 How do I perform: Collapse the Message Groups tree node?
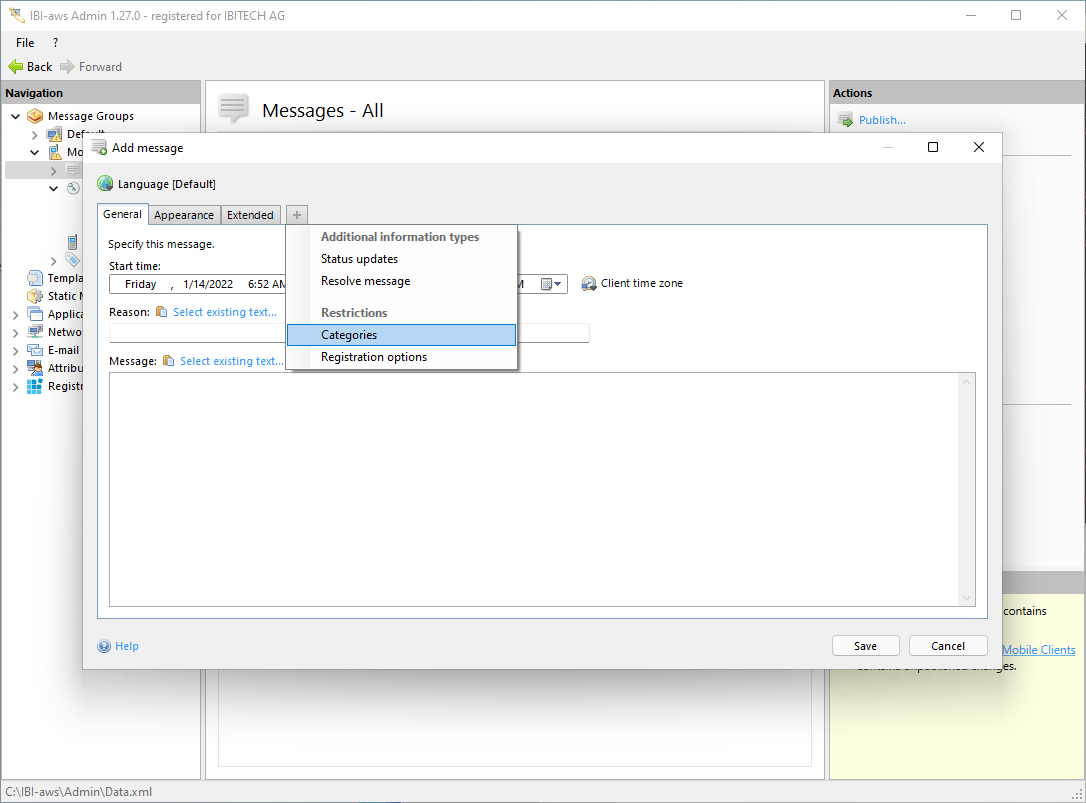[16, 116]
